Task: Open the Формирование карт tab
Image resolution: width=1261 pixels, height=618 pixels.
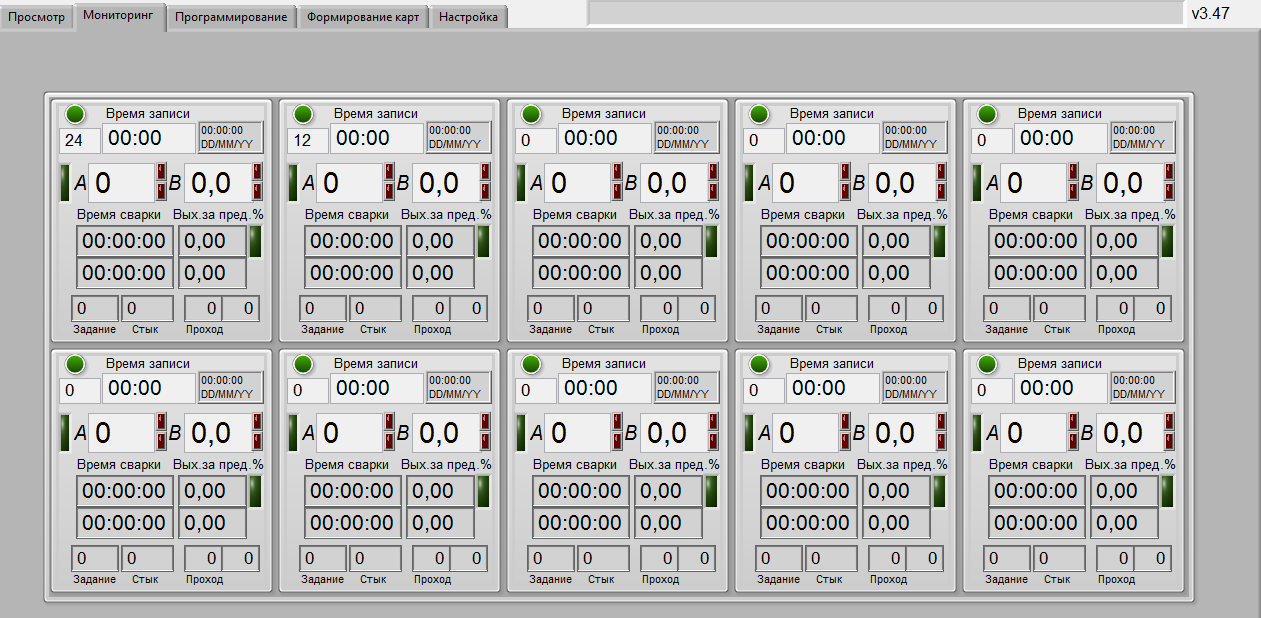Action: click(x=363, y=18)
